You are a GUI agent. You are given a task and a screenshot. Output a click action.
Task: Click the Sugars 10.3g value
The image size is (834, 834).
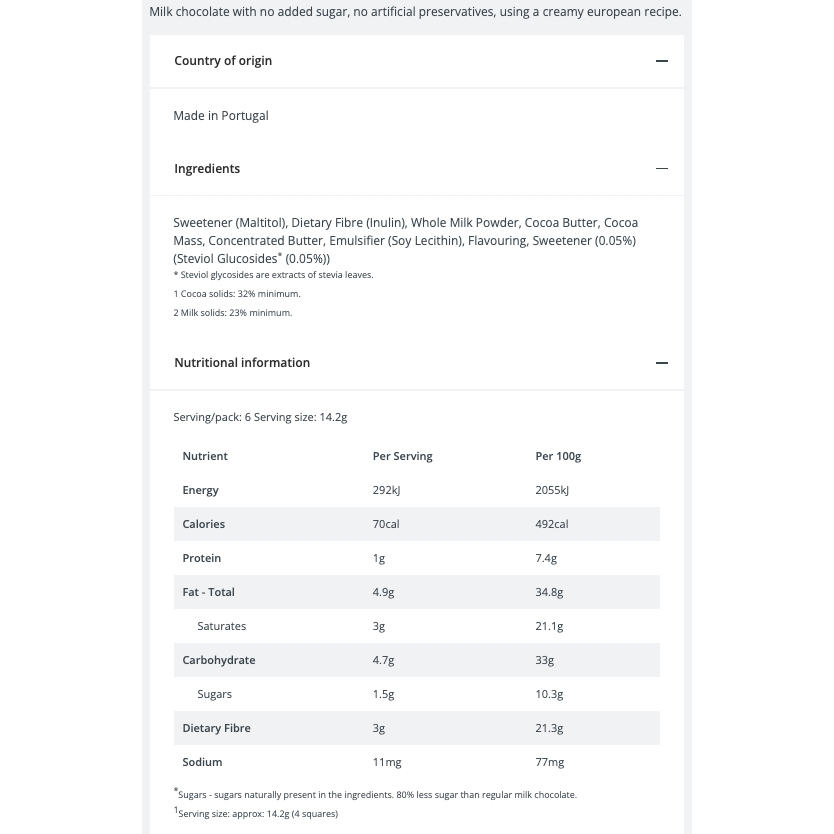(x=549, y=695)
